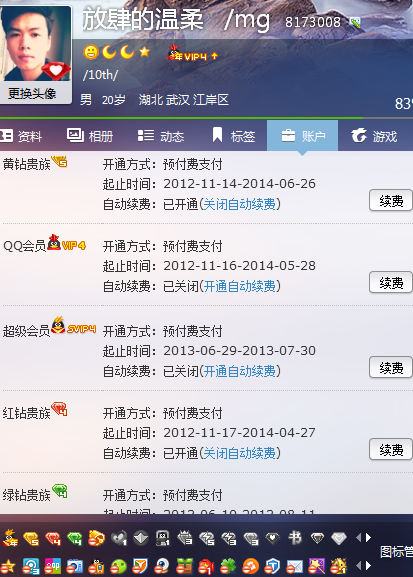Click 续费 button for 黄钻贵族
The width and height of the screenshot is (413, 577).
[x=391, y=201]
